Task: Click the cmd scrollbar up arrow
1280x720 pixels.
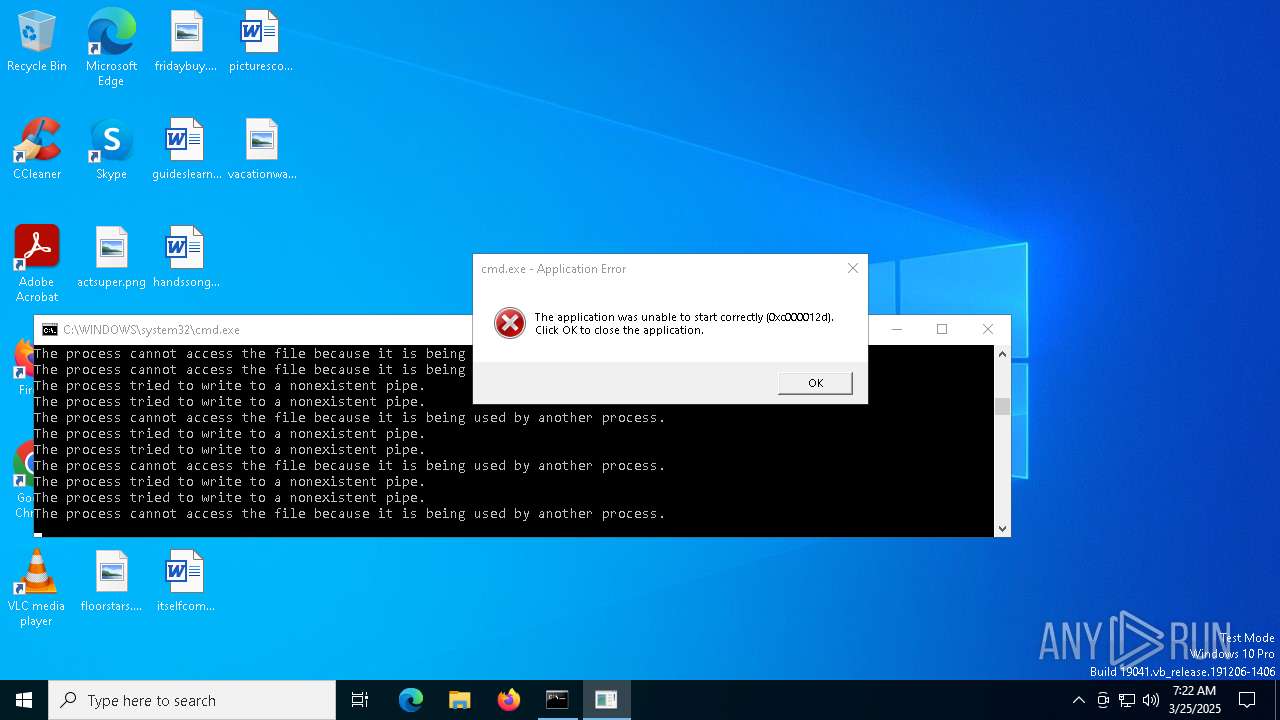Action: [1002, 354]
